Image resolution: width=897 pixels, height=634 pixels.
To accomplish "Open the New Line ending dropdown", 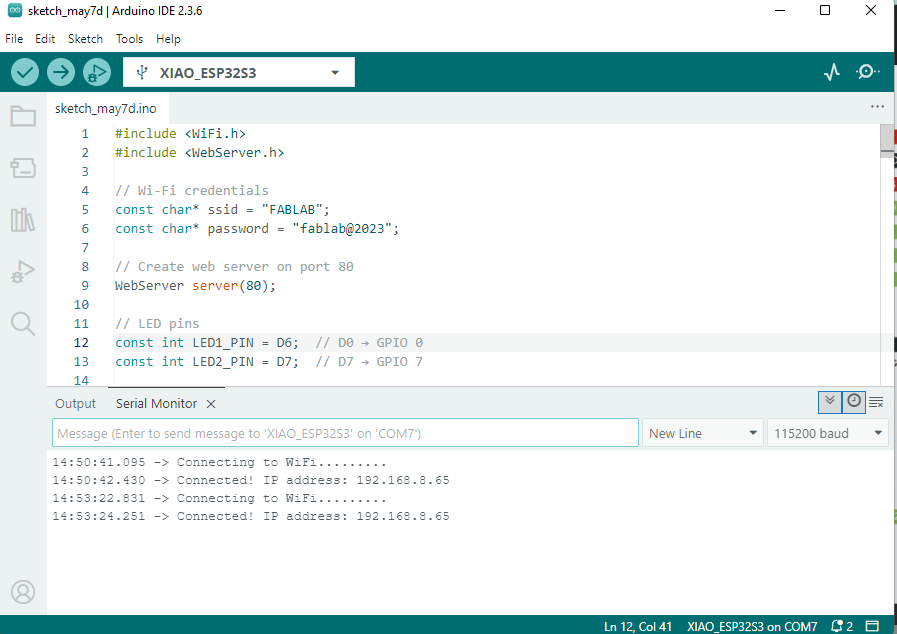I will 703,433.
